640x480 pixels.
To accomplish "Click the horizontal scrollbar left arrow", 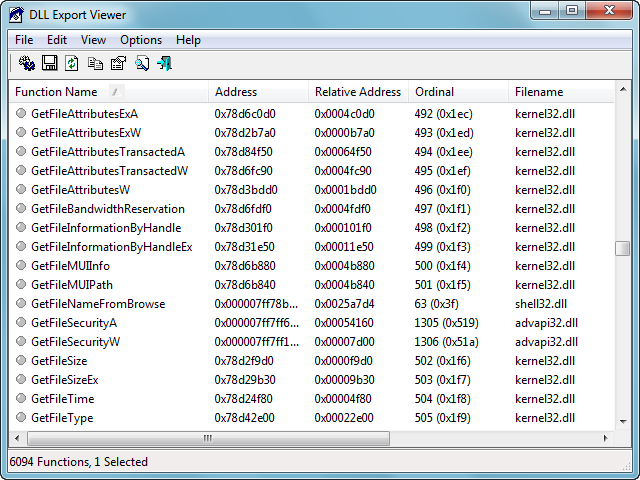I will (17, 438).
